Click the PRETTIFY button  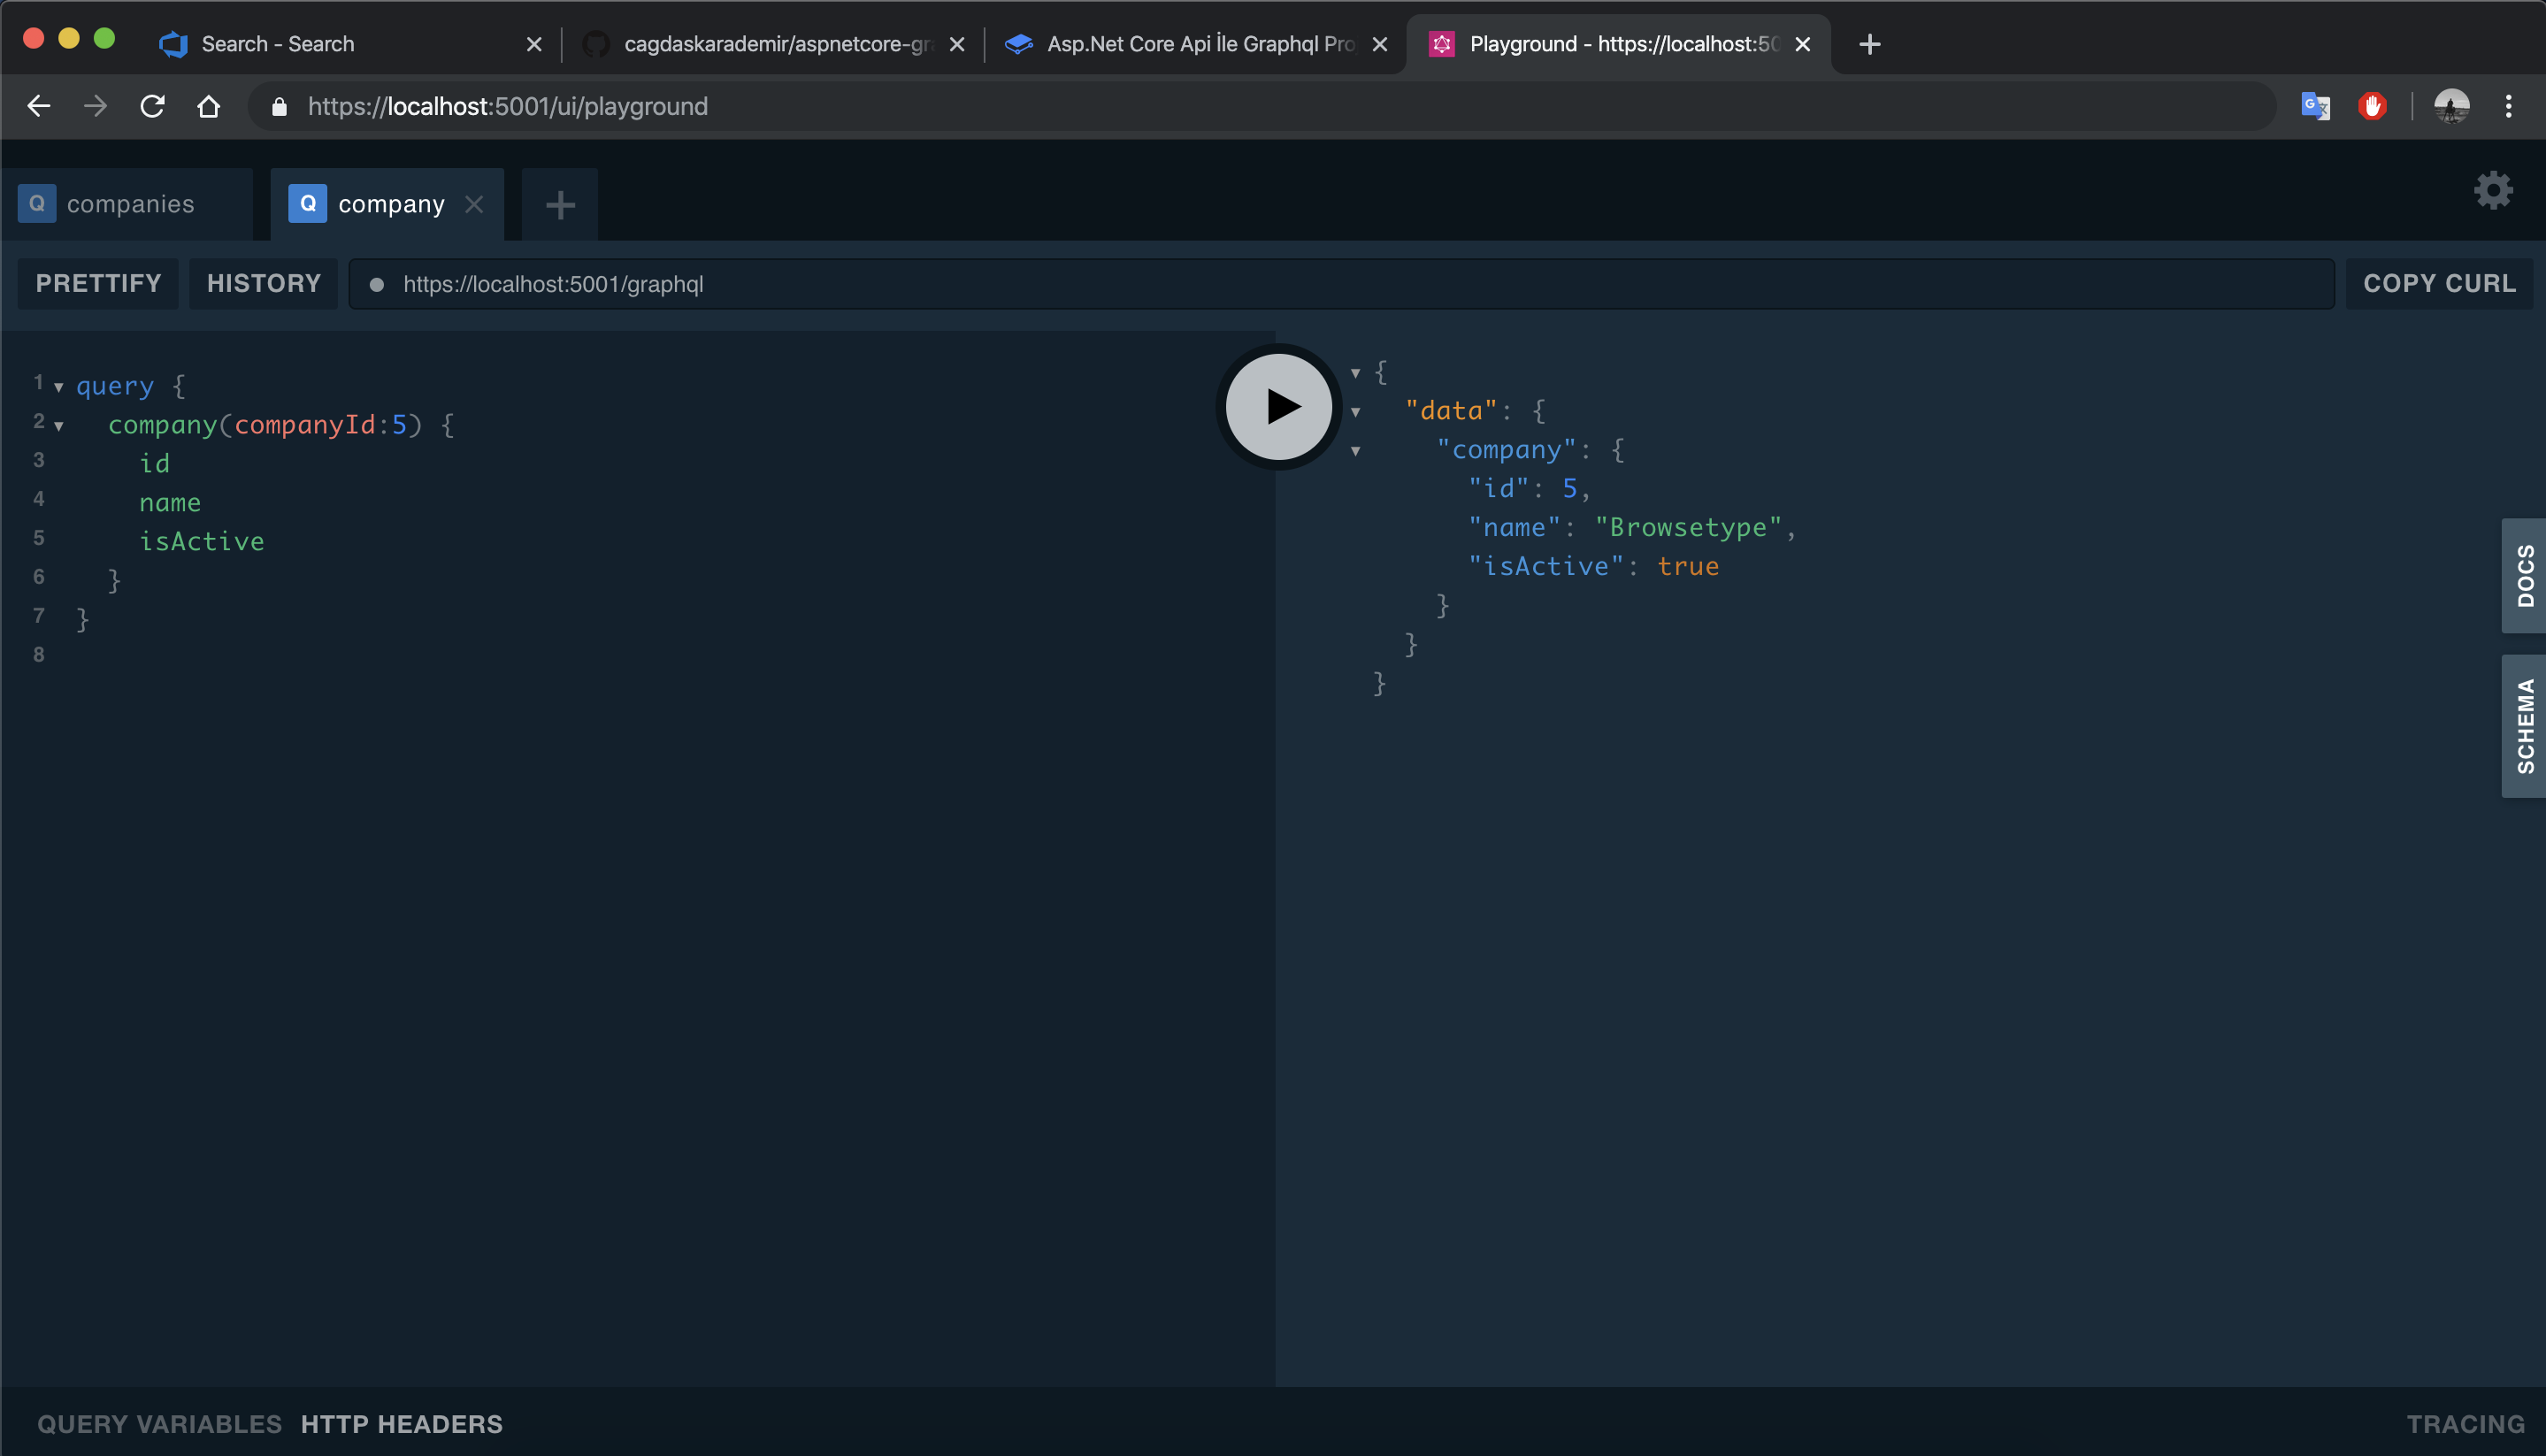coord(98,284)
